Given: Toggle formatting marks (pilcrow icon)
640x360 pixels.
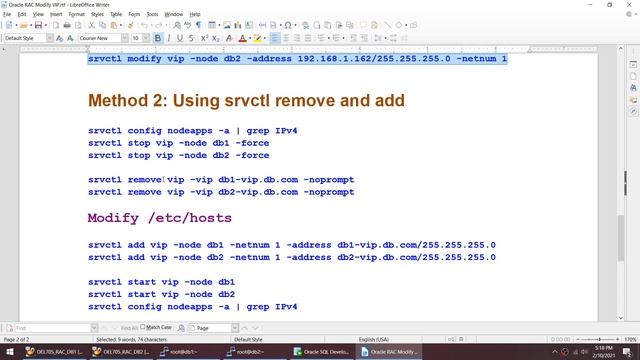Looking at the screenshot, I should 198,25.
